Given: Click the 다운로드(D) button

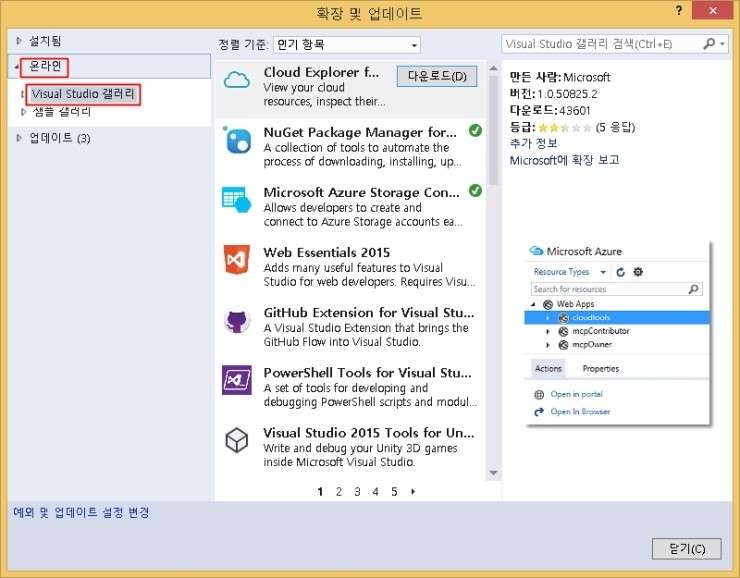Looking at the screenshot, I should [437, 76].
